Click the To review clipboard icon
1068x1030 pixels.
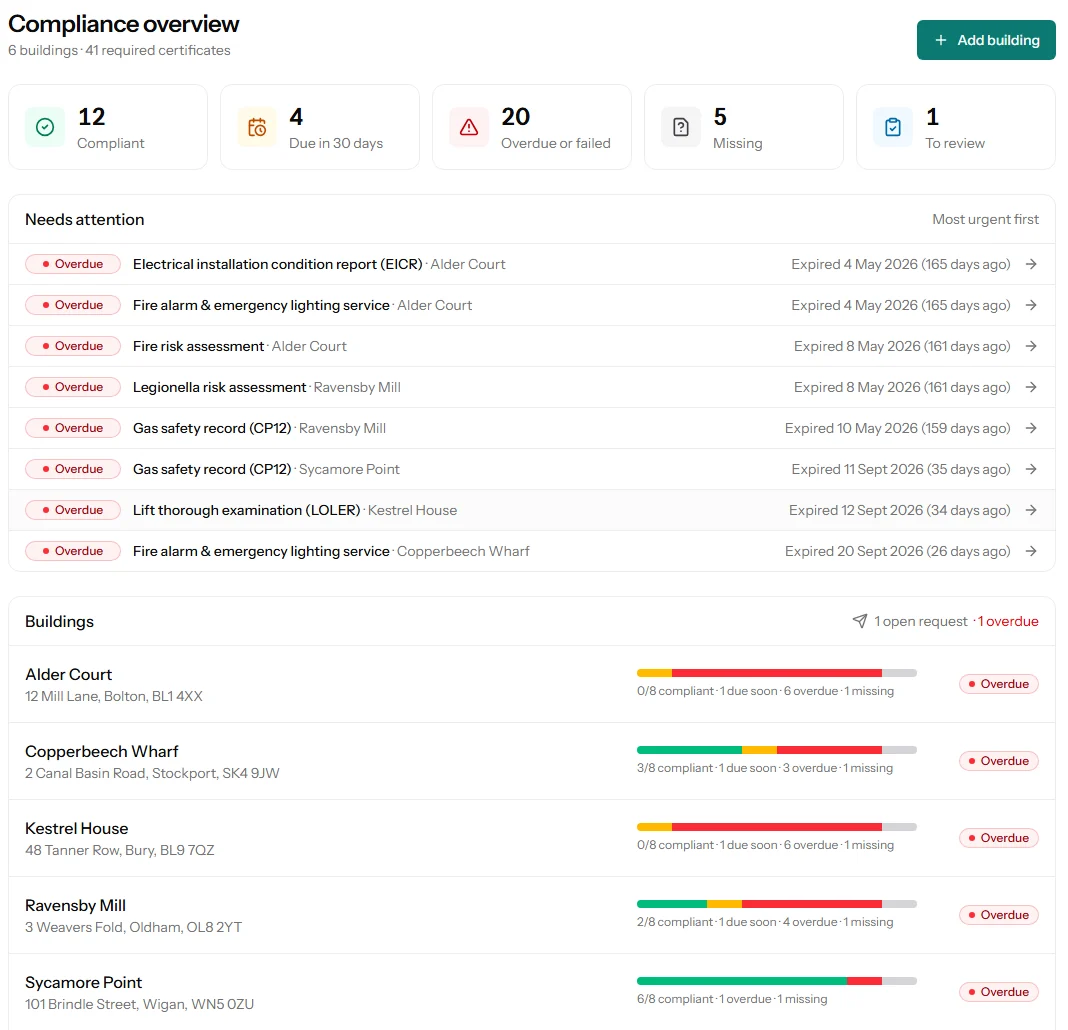(x=892, y=127)
